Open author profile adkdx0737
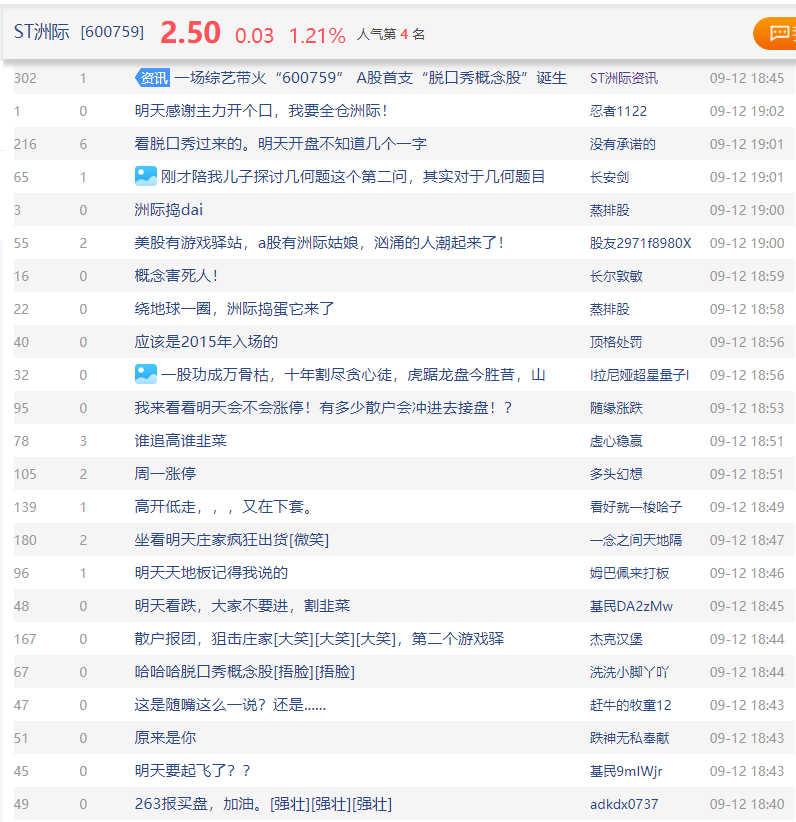The image size is (796, 822). [624, 804]
